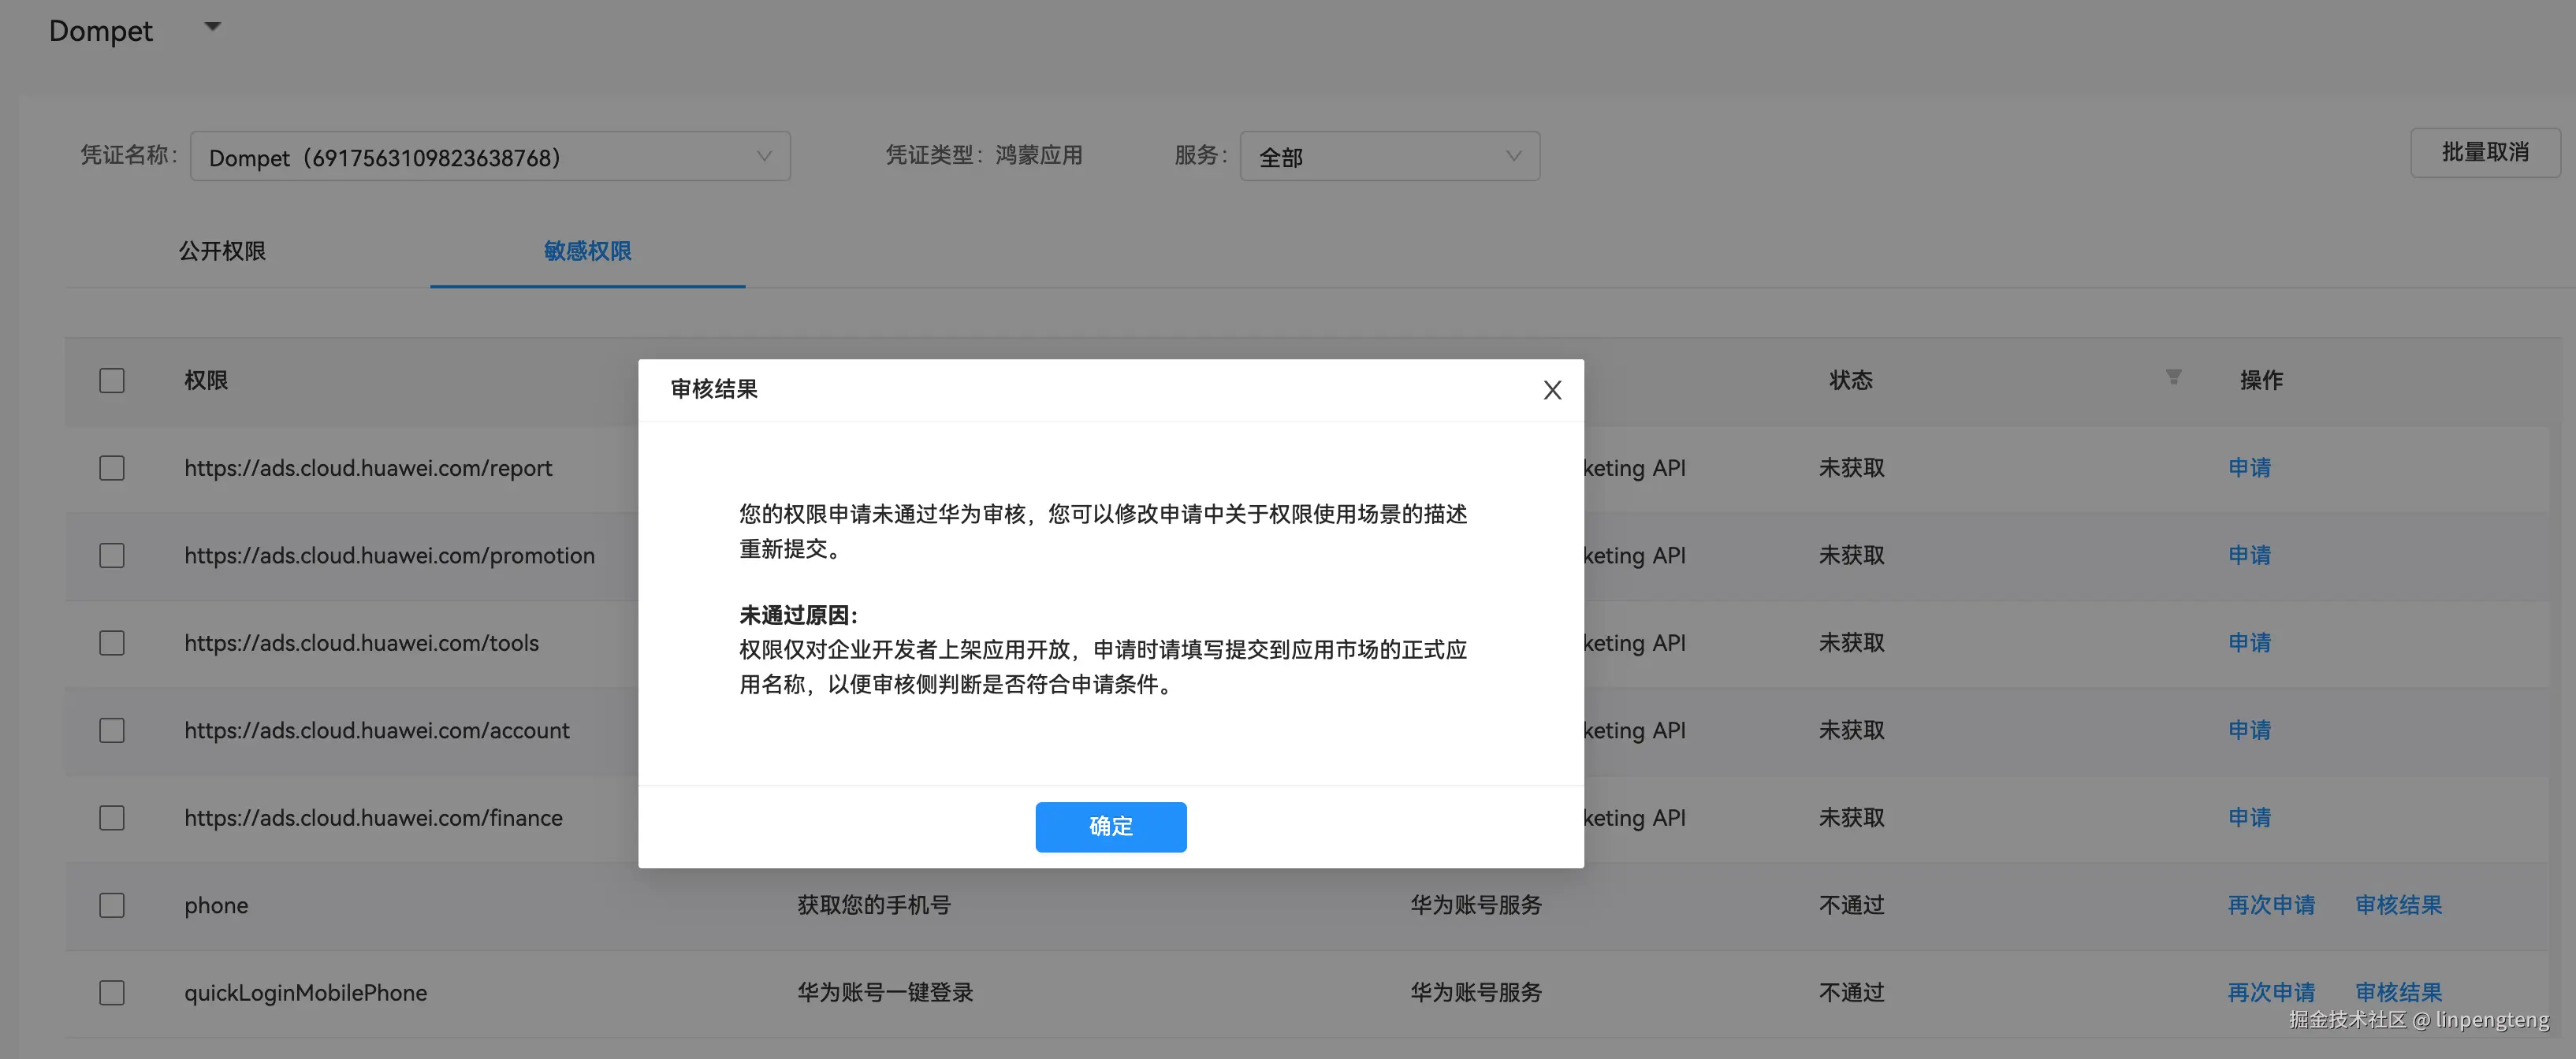
Task: Click the status column filter icon
Action: click(x=2173, y=377)
